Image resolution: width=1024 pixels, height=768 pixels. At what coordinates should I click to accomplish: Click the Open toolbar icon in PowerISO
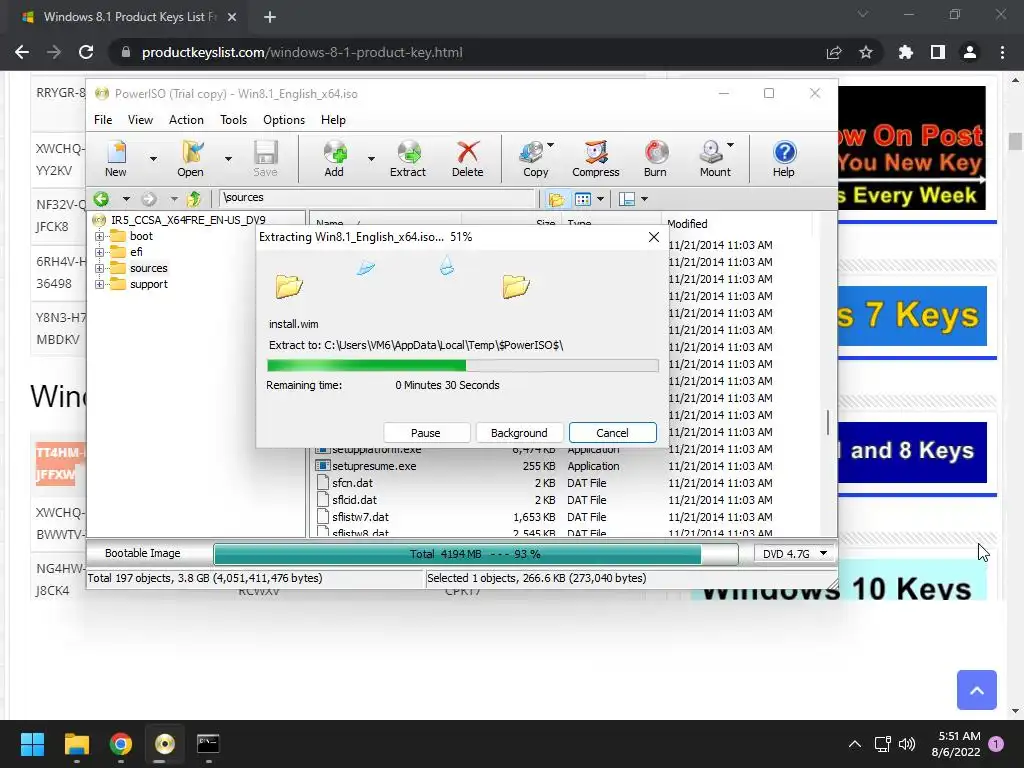click(190, 158)
